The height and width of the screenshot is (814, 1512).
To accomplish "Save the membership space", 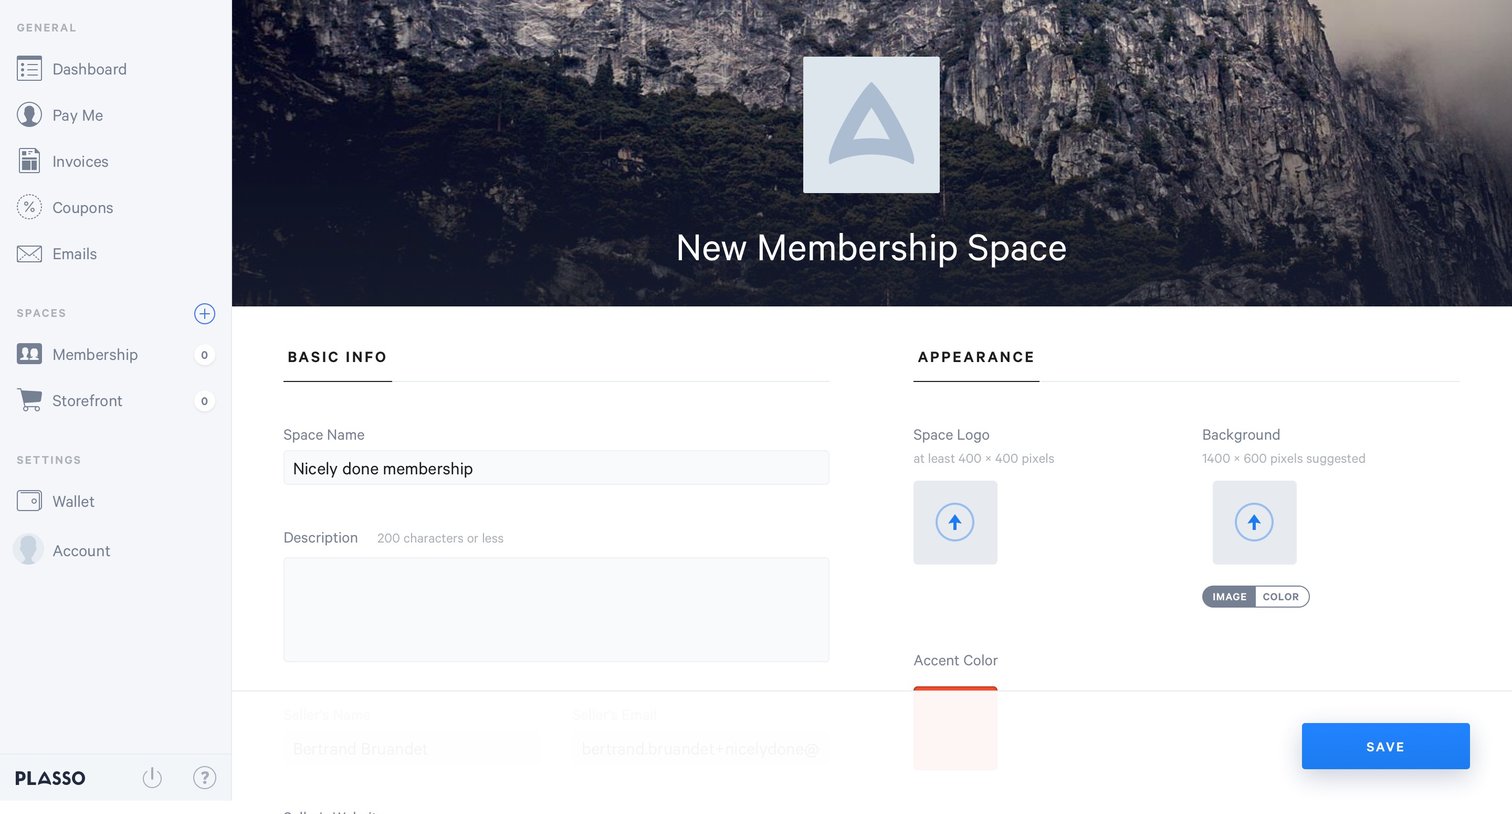I will click(1385, 746).
